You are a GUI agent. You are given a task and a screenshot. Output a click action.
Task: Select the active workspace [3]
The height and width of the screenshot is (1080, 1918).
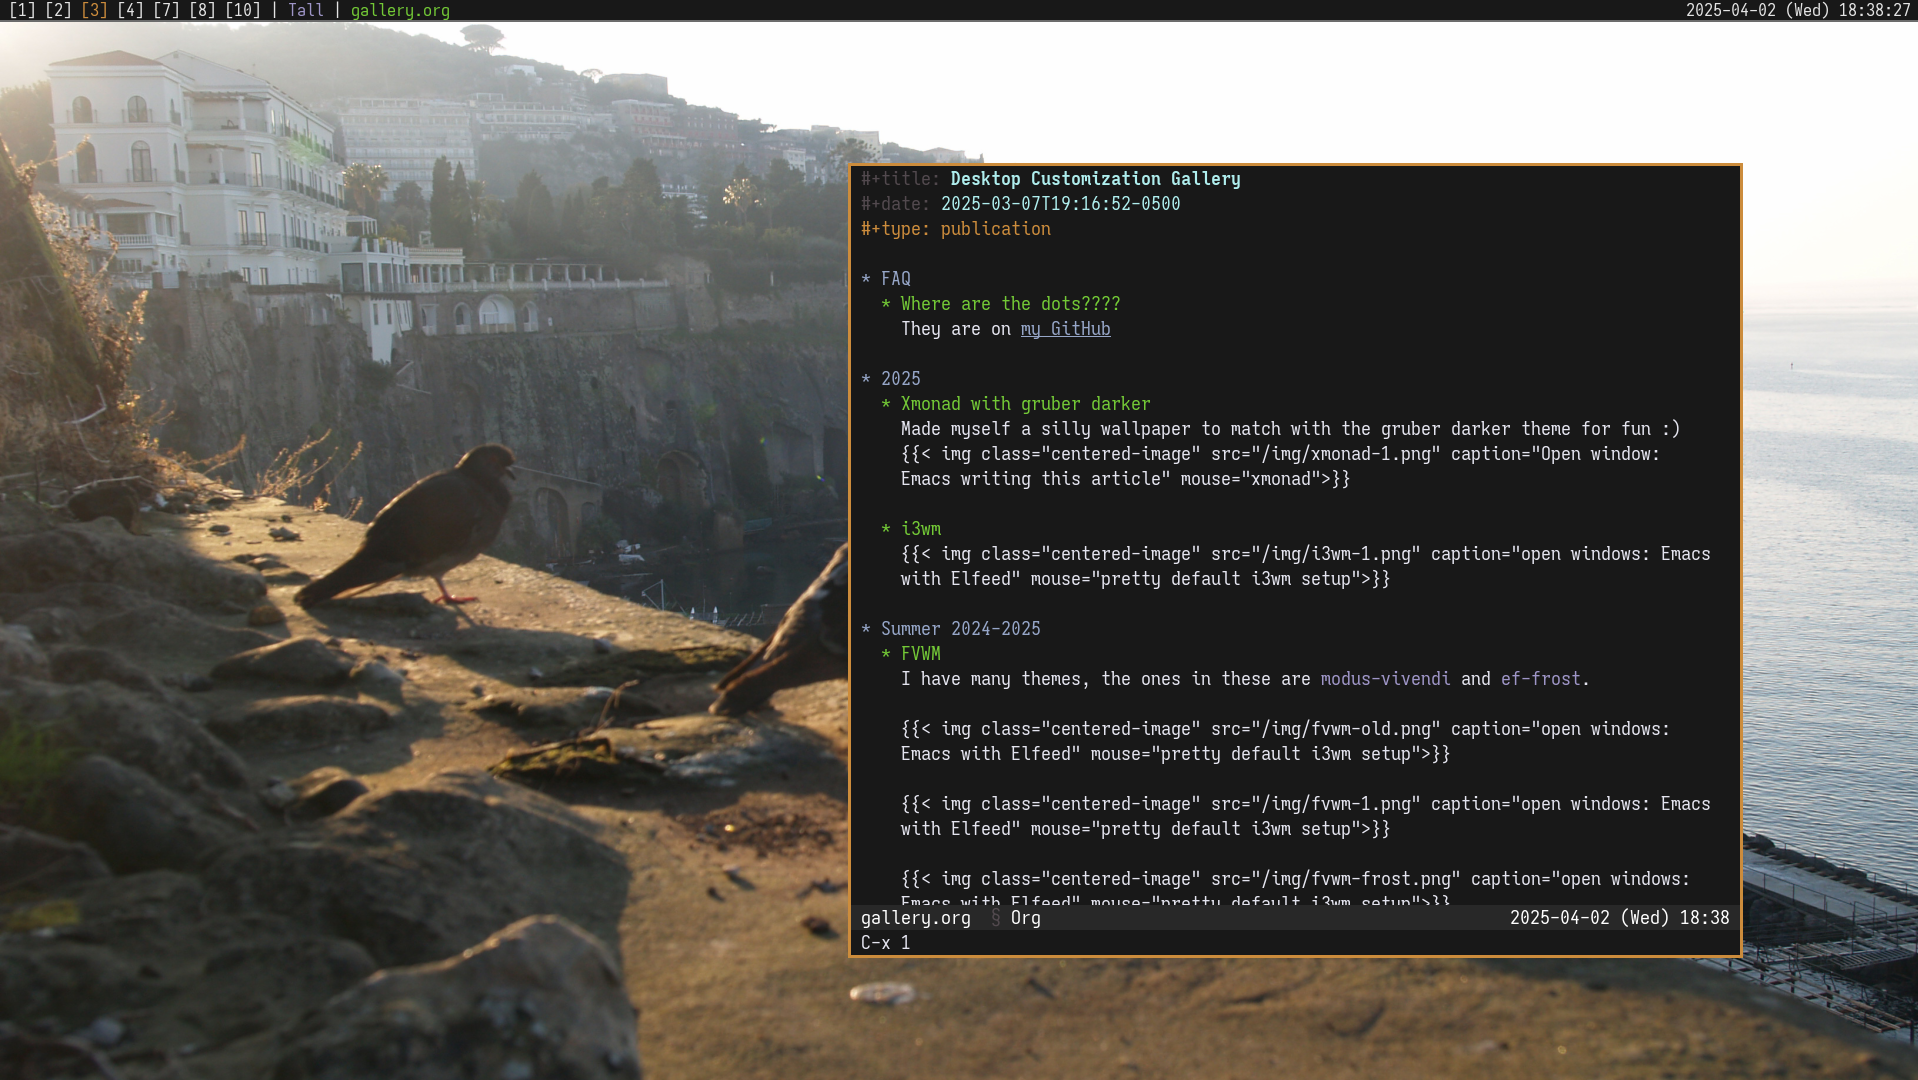point(94,10)
